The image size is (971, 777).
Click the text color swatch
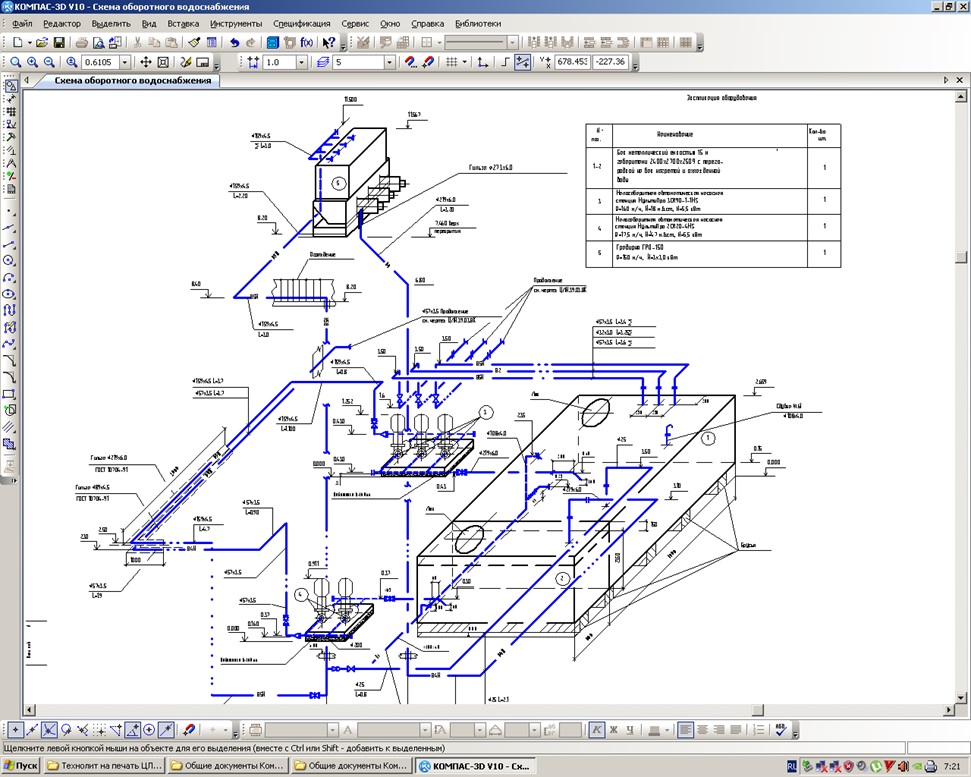point(653,730)
